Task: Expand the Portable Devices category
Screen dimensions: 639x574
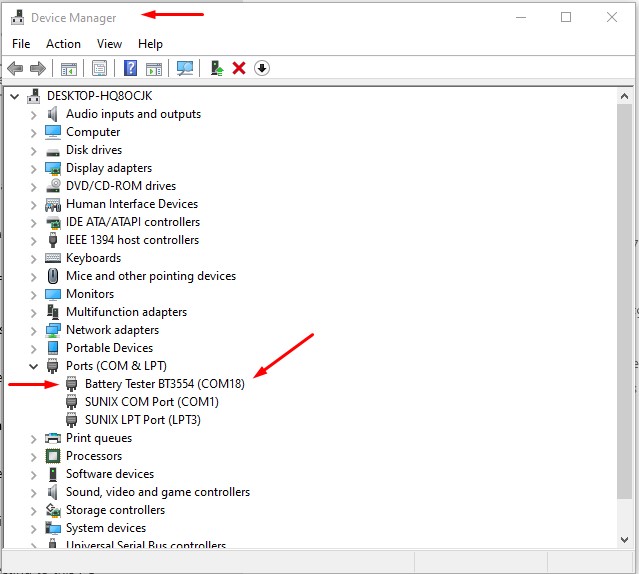Action: coord(34,349)
